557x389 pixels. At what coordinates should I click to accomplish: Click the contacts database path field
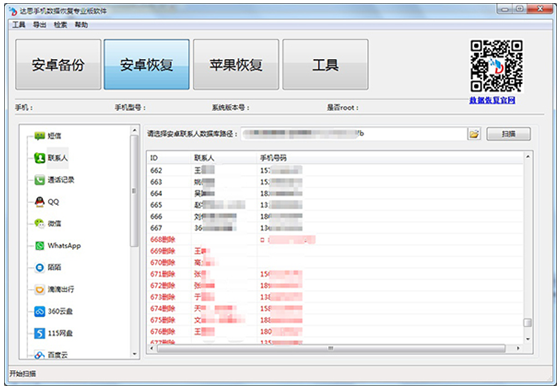[x=354, y=134]
